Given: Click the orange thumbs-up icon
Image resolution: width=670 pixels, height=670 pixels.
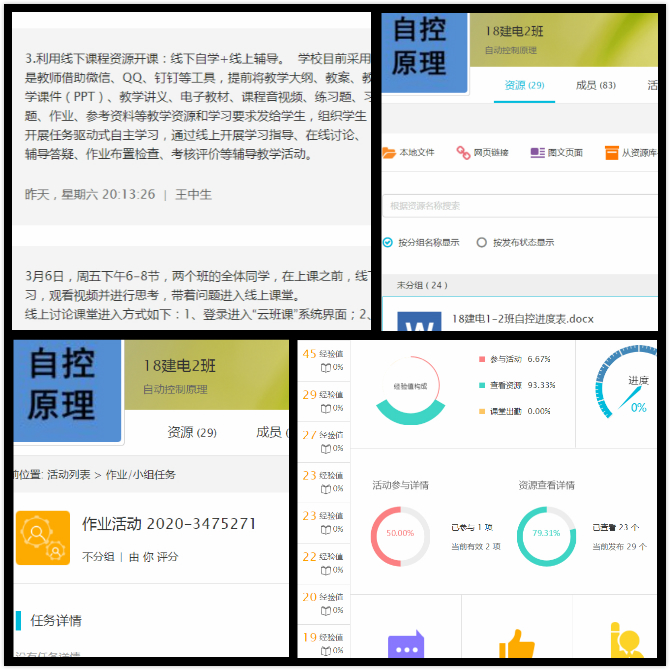Looking at the screenshot, I should [x=516, y=645].
